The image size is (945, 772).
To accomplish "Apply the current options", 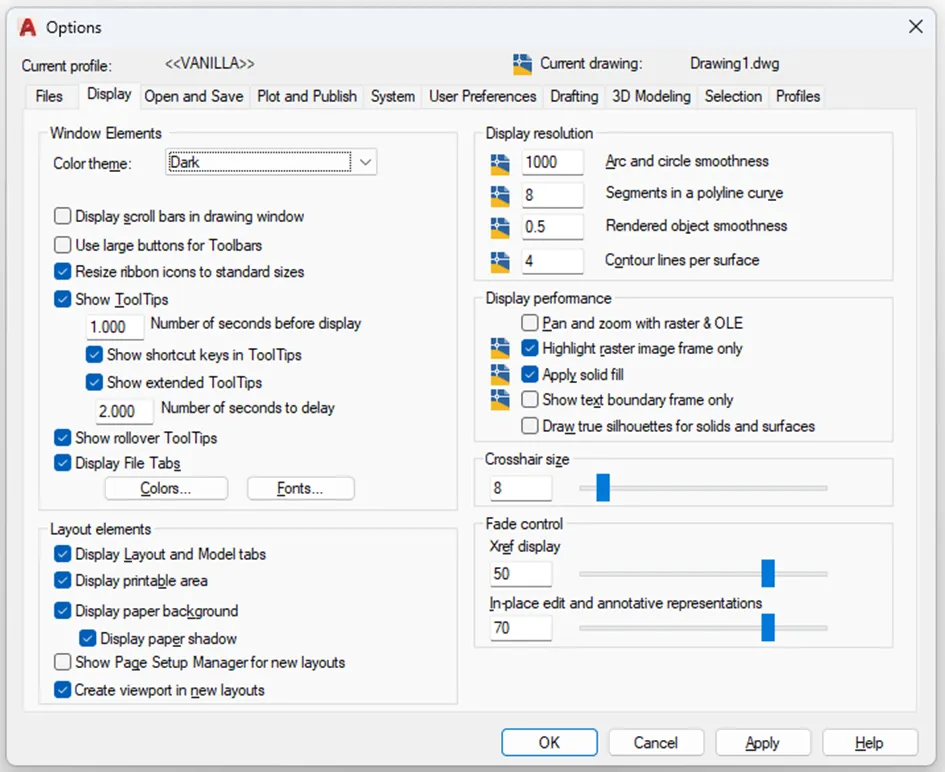I will (763, 742).
